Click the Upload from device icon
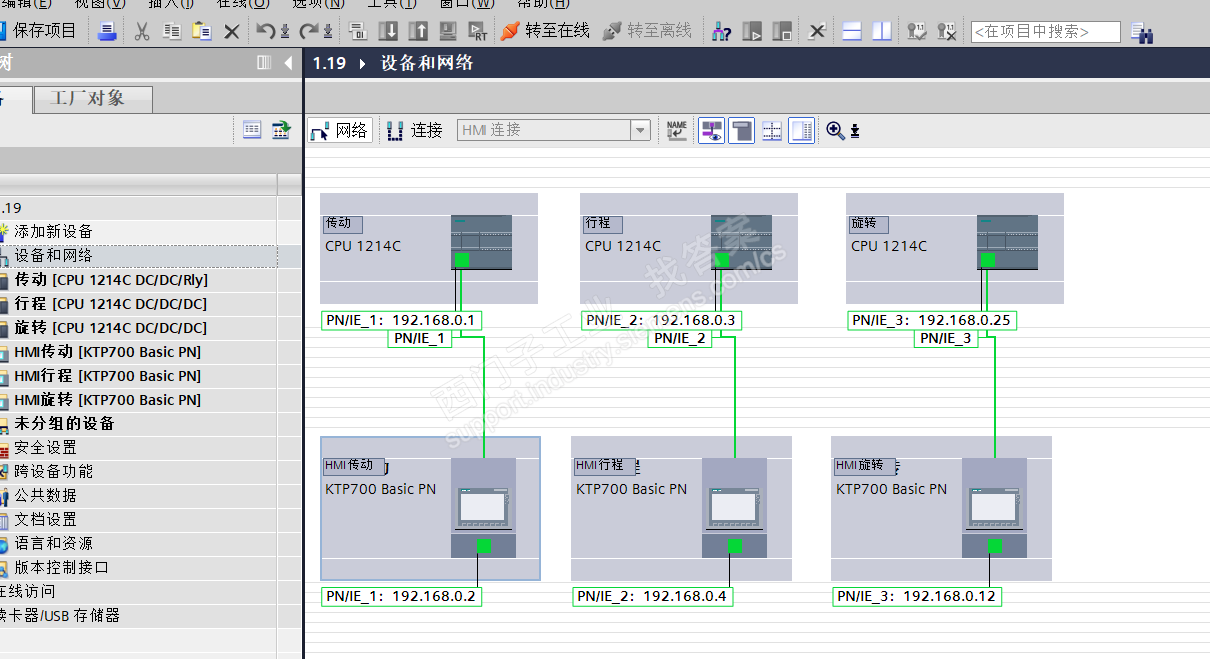Viewport: 1210px width, 659px height. click(419, 31)
